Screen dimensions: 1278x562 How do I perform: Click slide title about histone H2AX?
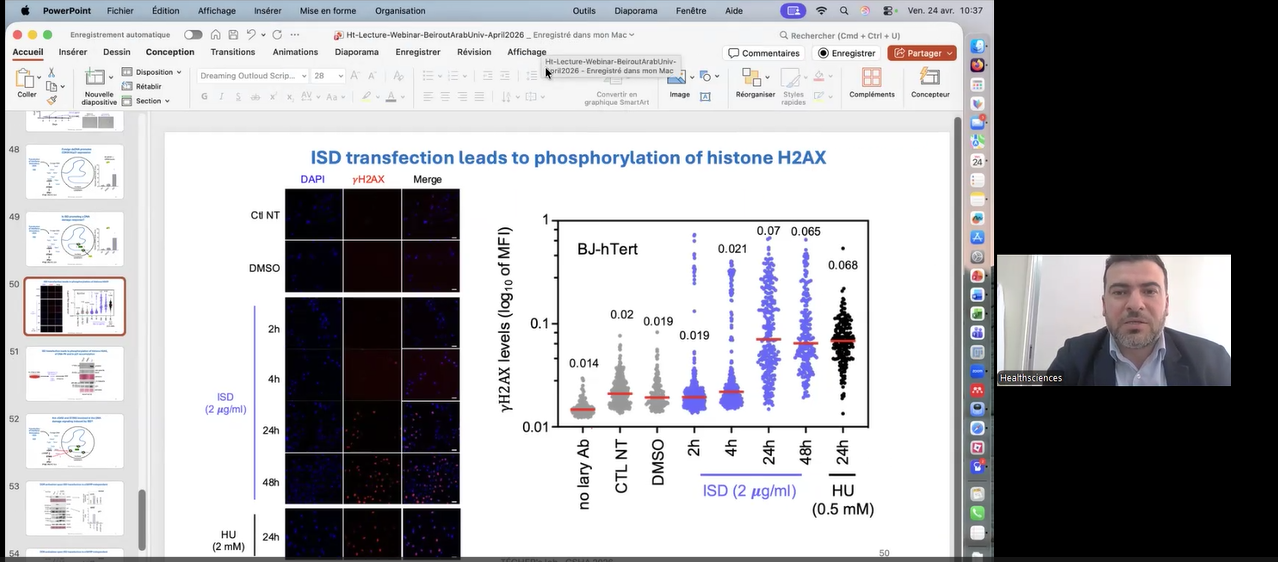(568, 158)
